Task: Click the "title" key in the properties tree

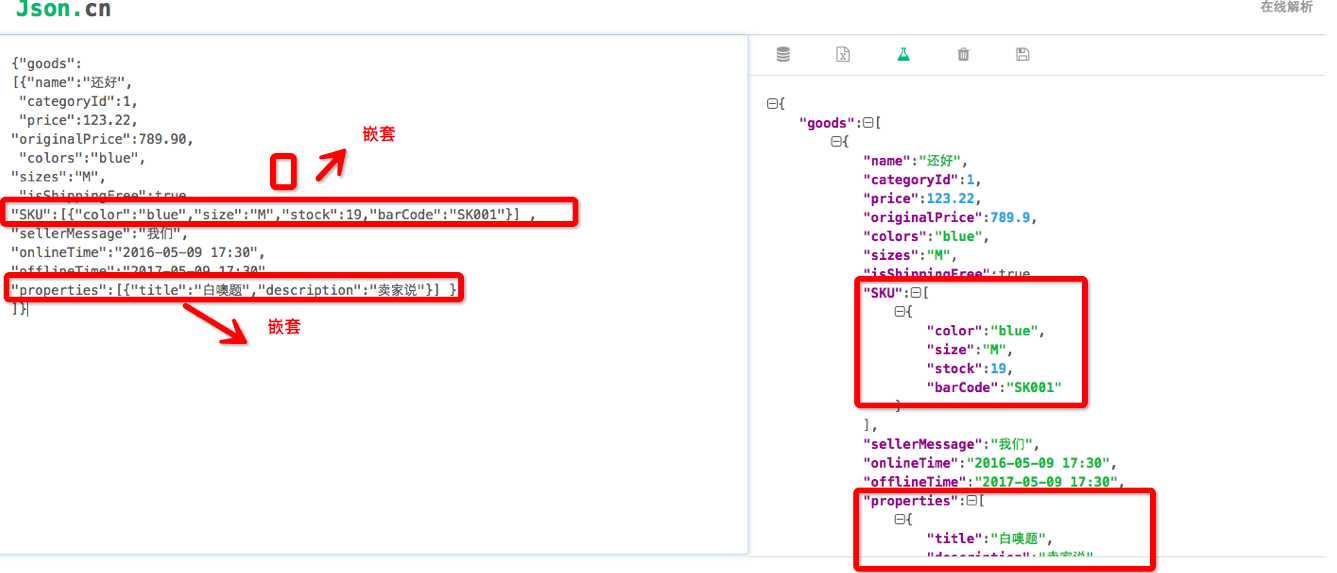Action: click(x=955, y=538)
